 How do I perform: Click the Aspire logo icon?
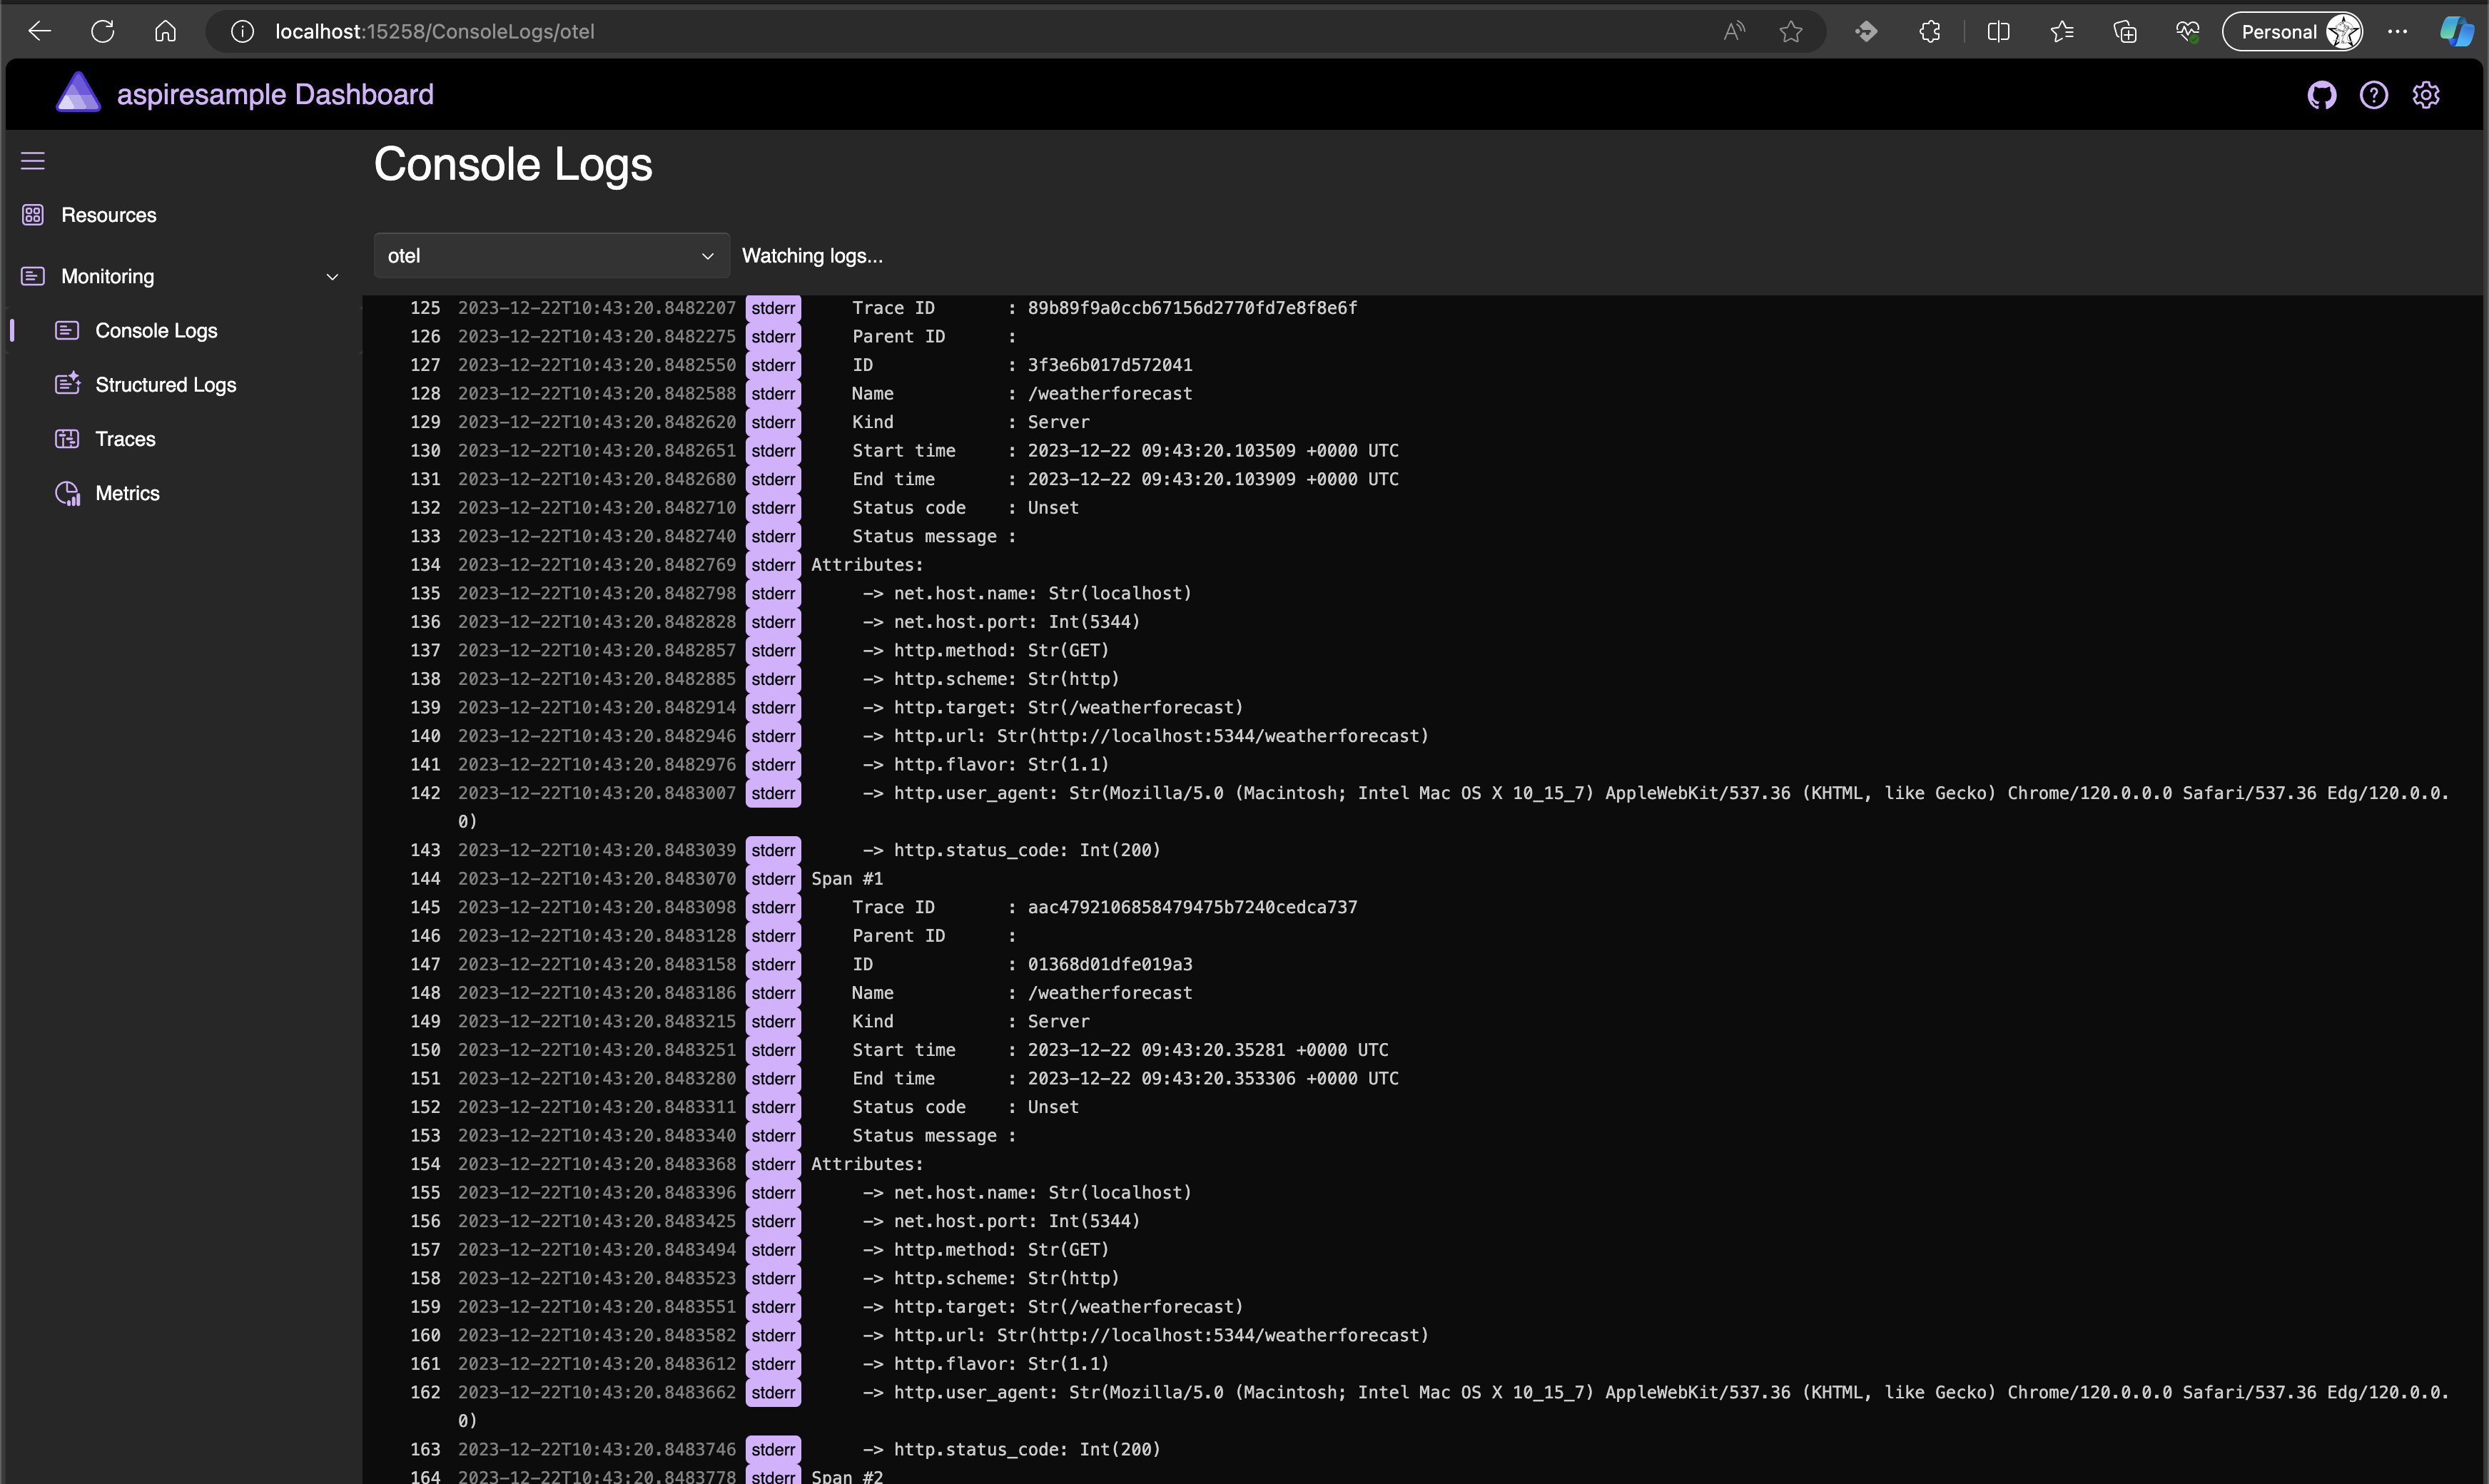pyautogui.click(x=78, y=93)
